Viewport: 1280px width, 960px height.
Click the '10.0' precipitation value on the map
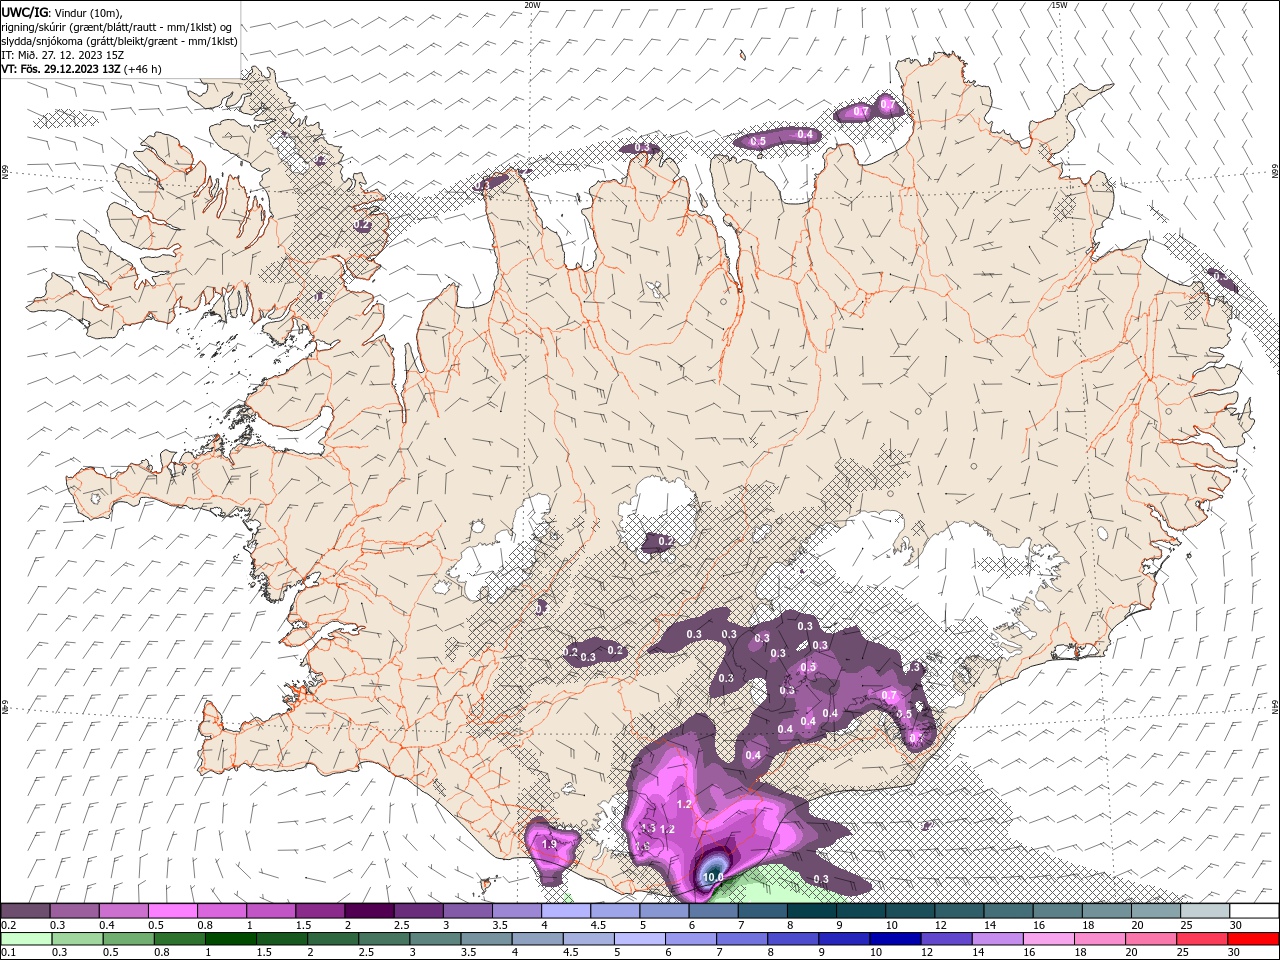click(713, 877)
